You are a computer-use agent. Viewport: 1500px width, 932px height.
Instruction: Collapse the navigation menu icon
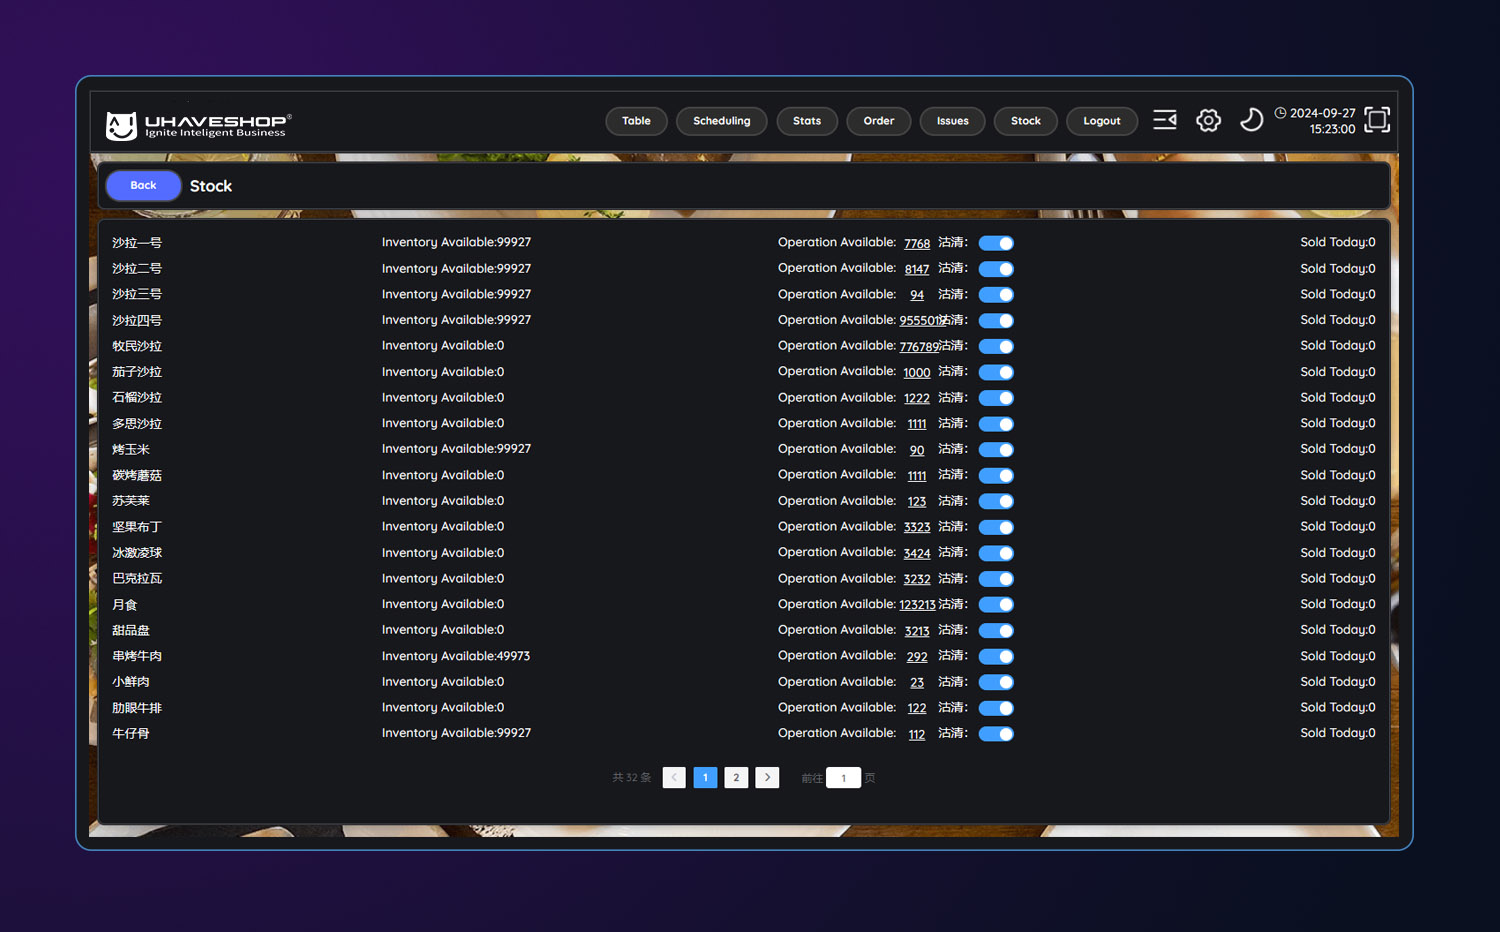[1165, 121]
